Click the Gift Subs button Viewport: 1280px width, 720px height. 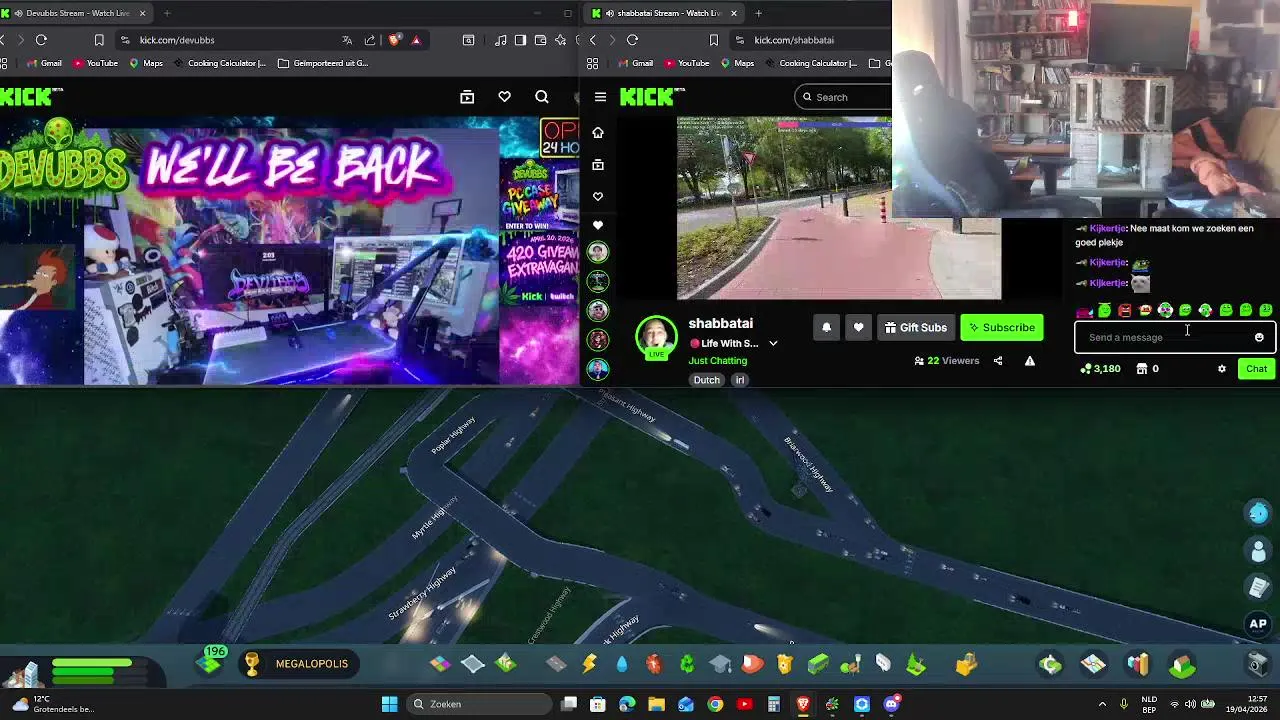(916, 328)
